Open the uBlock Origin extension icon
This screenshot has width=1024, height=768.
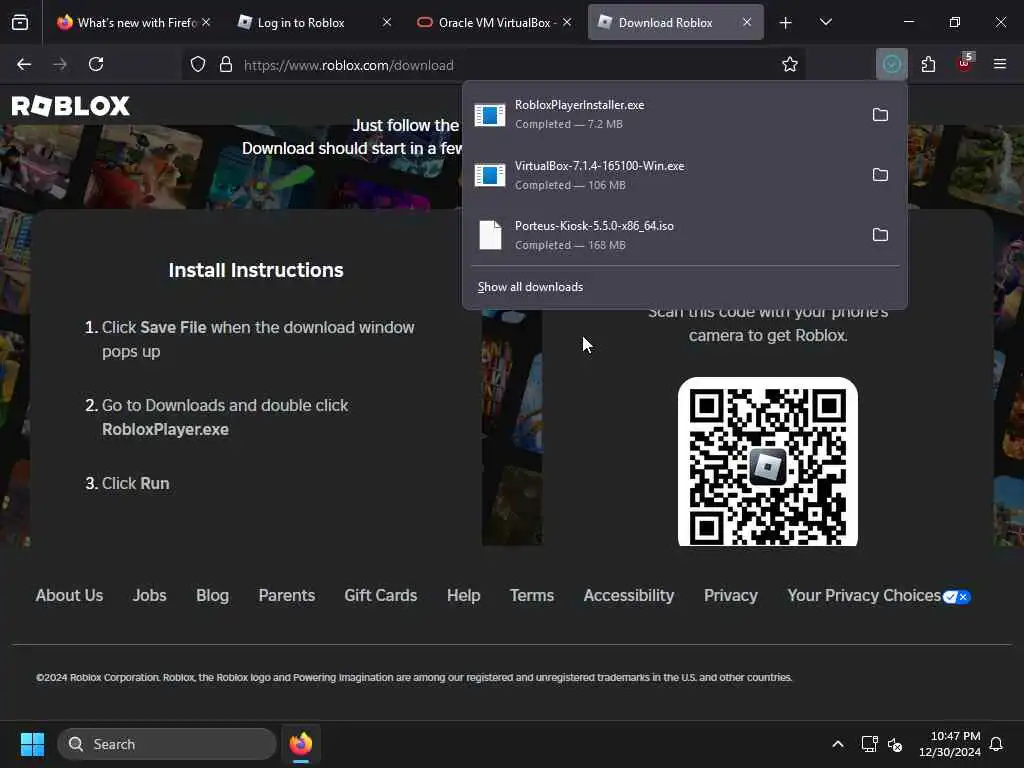(x=965, y=64)
